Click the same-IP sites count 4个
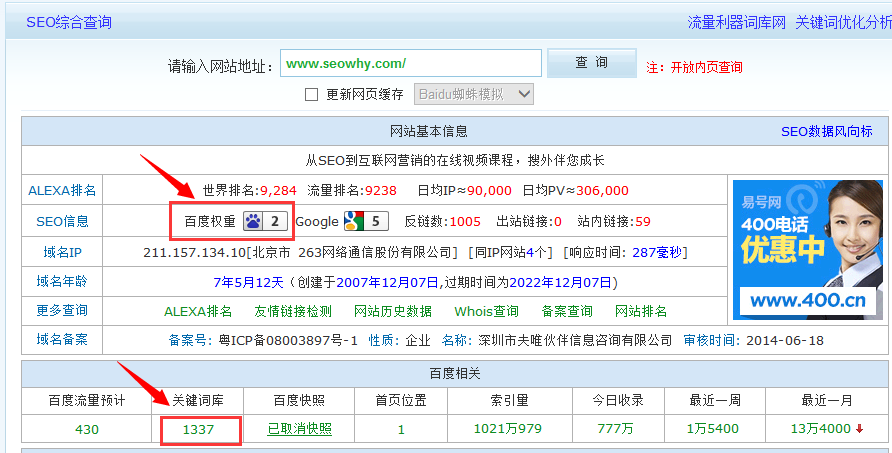The height and width of the screenshot is (453, 892). point(536,252)
